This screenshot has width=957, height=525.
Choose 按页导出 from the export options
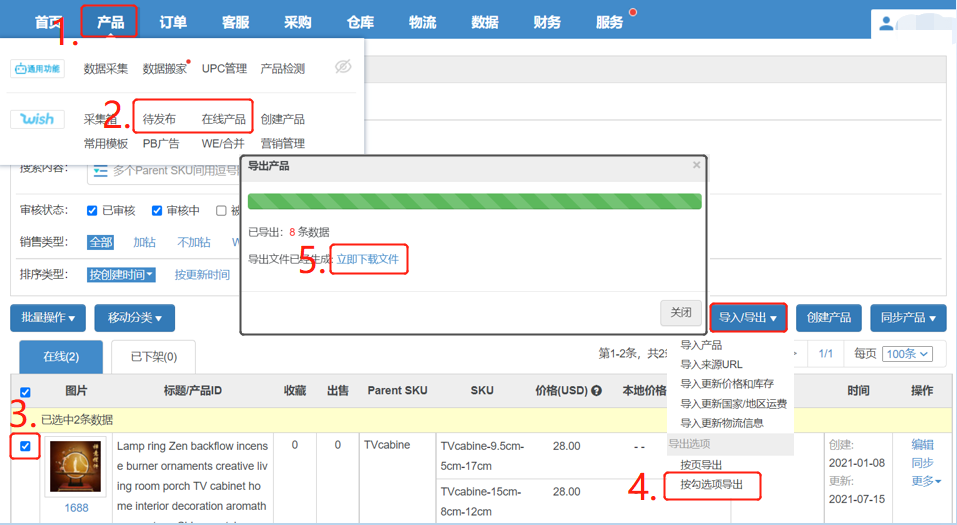pos(701,465)
